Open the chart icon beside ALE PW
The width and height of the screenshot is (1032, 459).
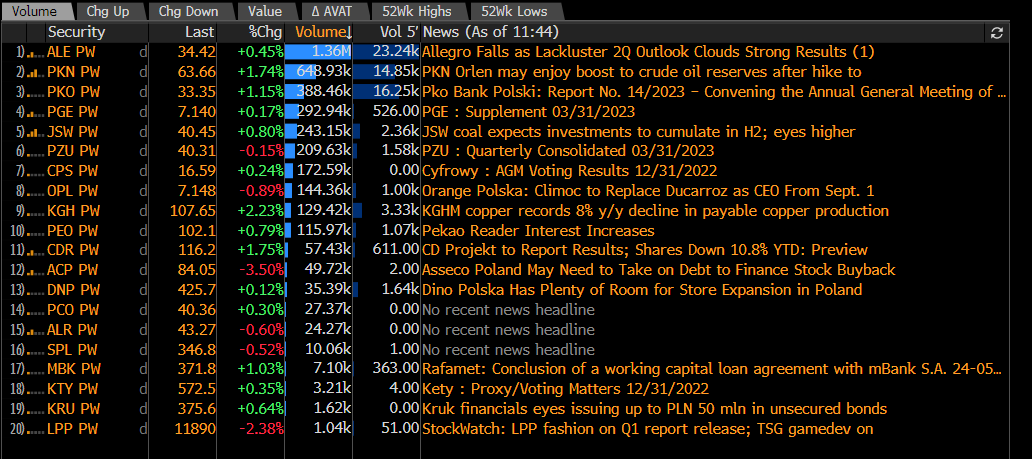click(x=35, y=52)
